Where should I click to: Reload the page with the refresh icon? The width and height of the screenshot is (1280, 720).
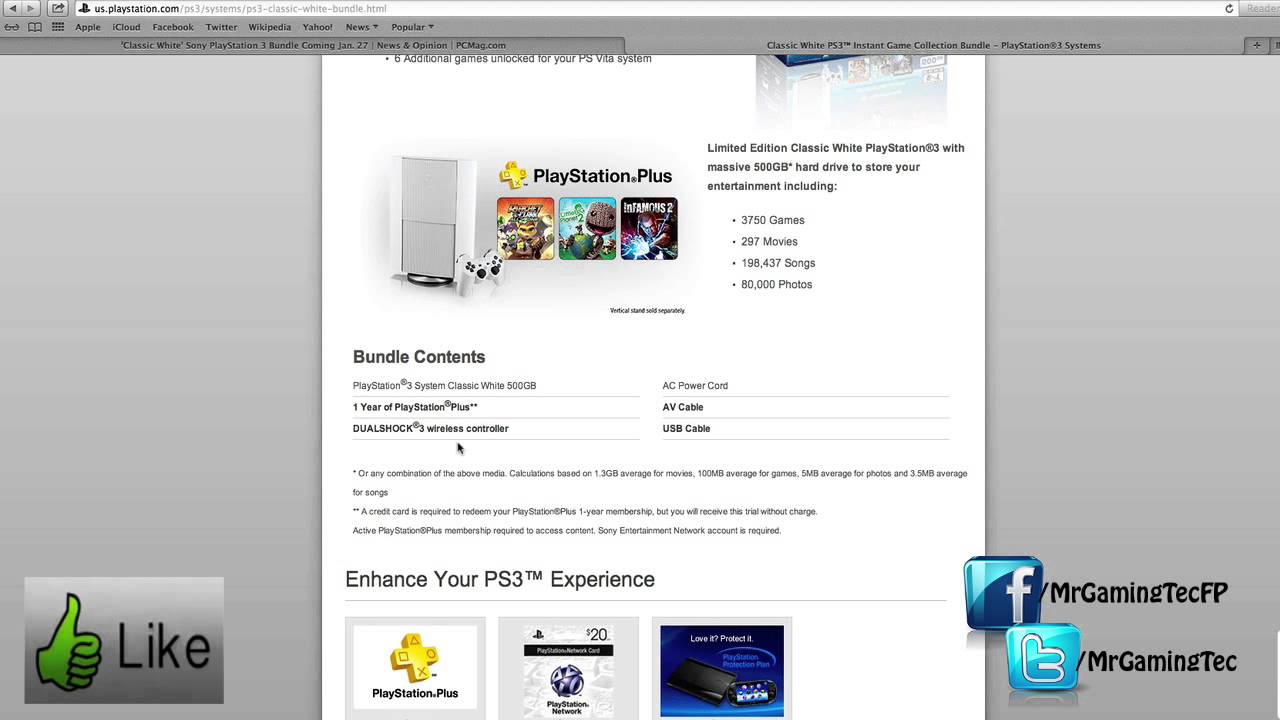click(x=1229, y=8)
